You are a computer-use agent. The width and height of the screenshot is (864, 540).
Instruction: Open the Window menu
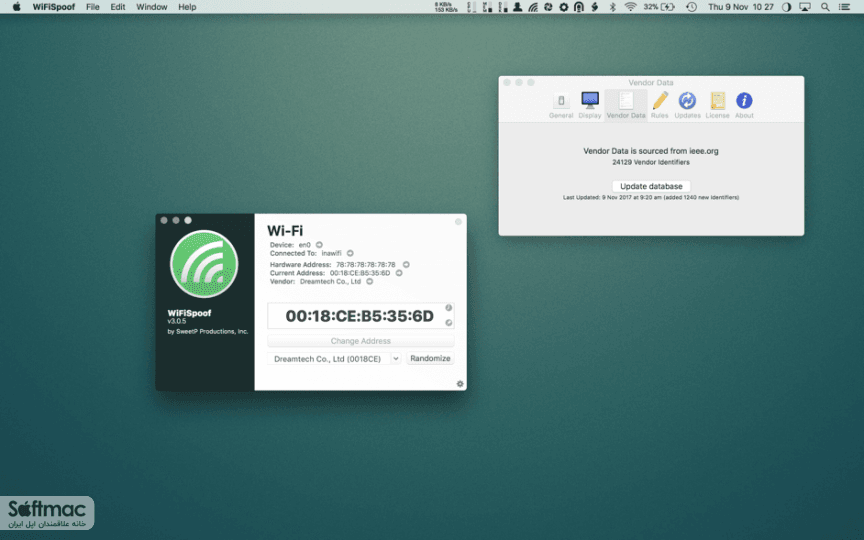(152, 7)
